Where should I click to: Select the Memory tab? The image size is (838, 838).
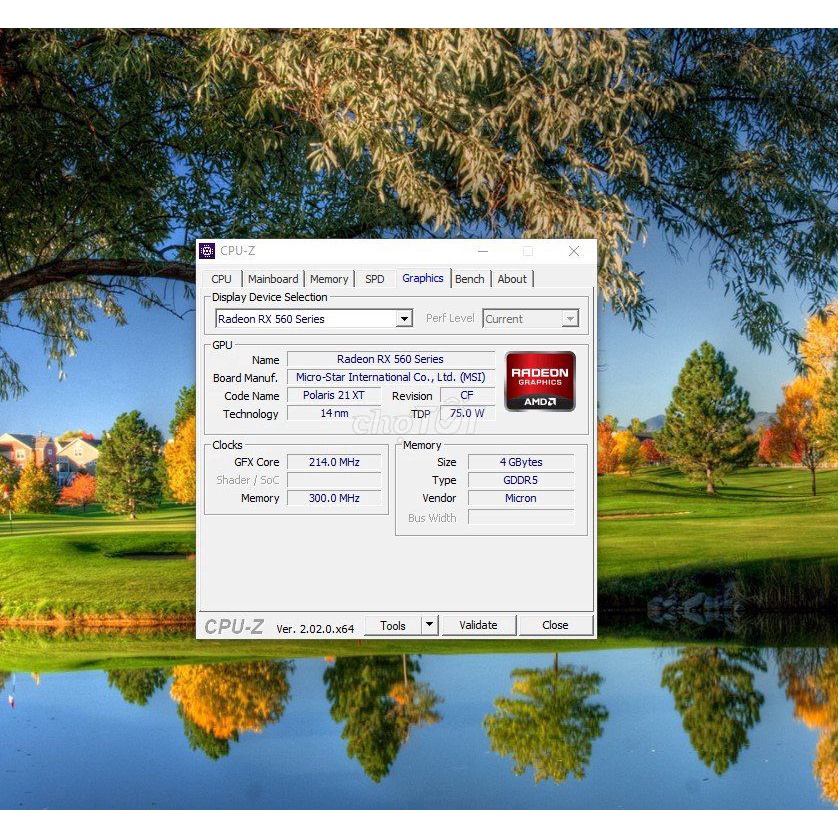tap(329, 279)
